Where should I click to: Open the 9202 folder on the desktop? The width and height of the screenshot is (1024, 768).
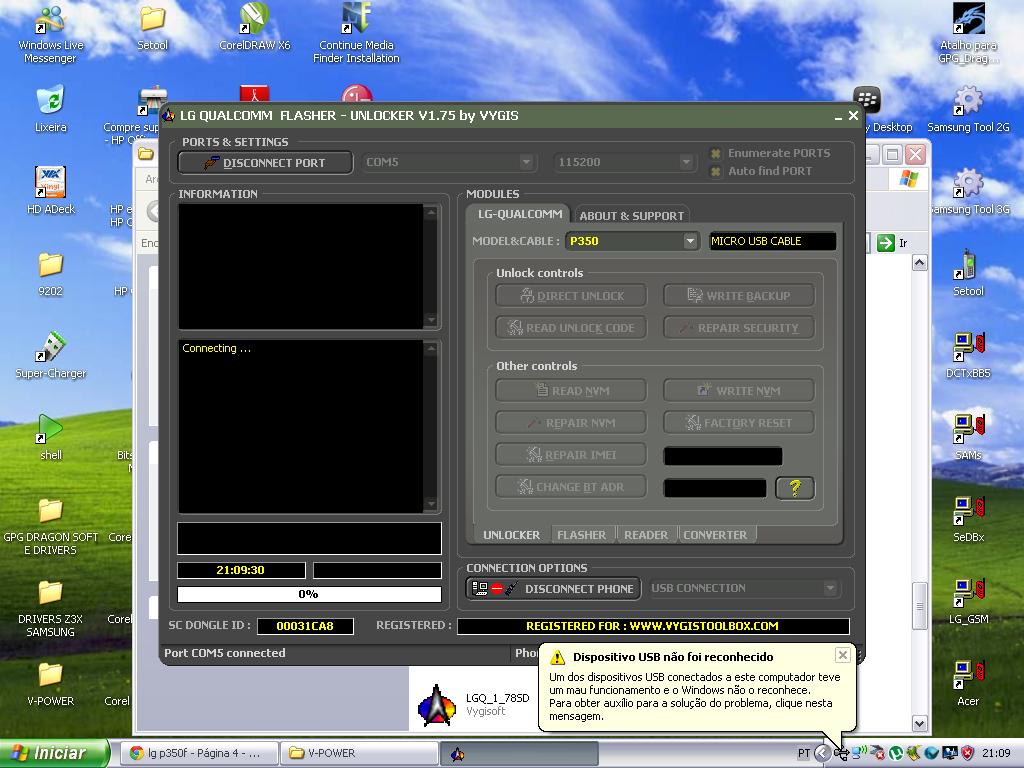tap(50, 274)
